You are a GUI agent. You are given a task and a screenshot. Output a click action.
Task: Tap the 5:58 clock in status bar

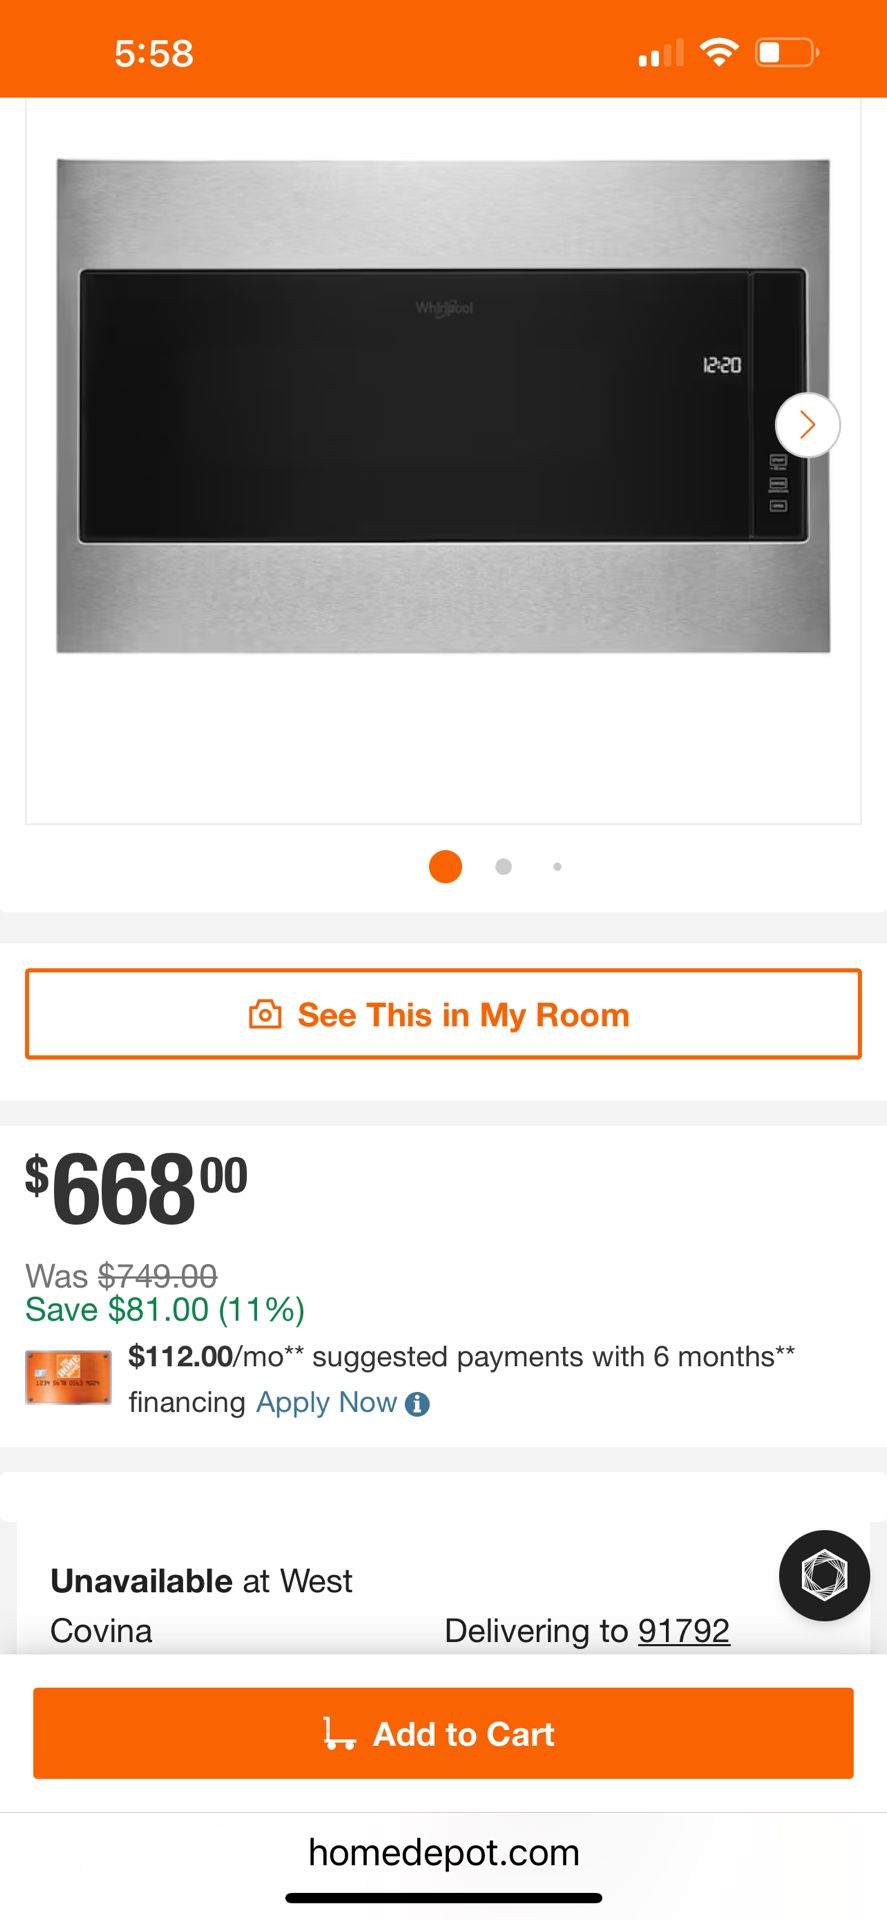point(153,53)
